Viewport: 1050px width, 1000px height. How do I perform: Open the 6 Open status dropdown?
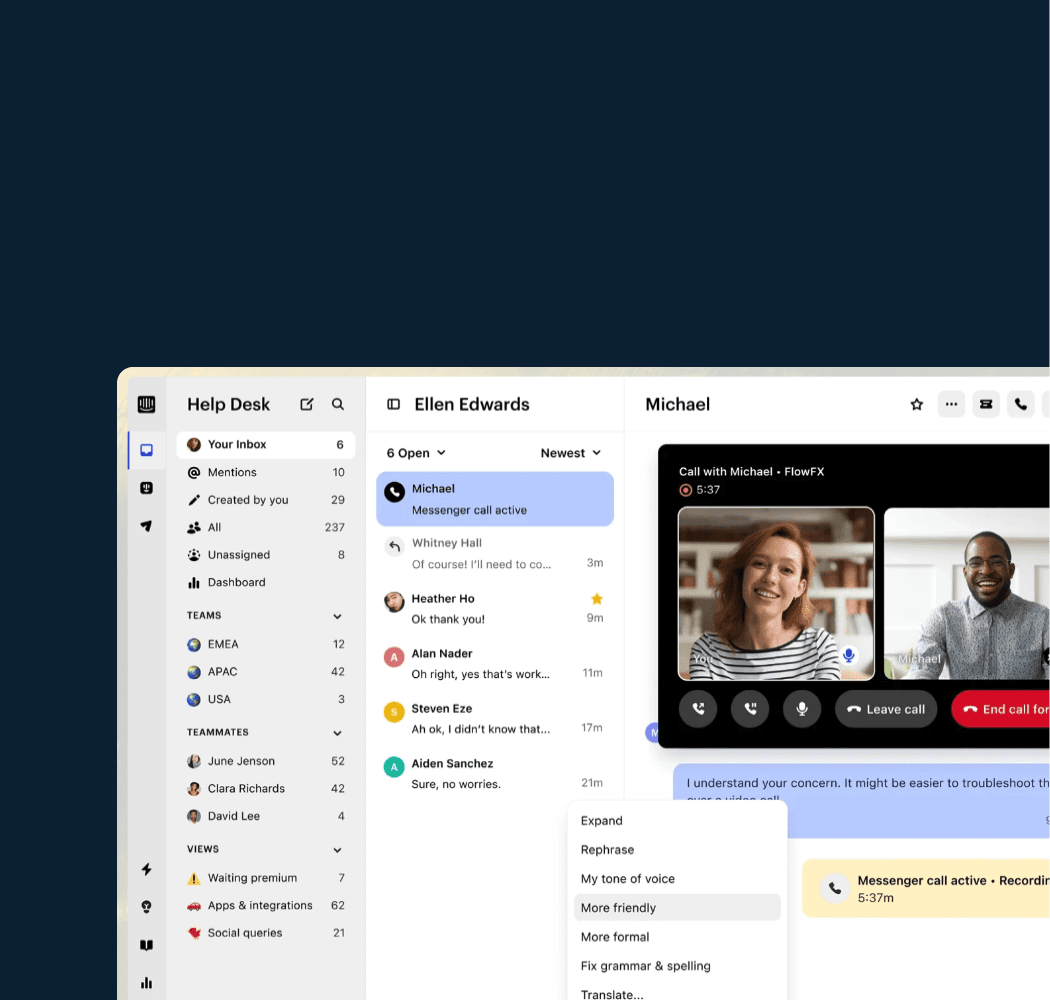click(416, 453)
